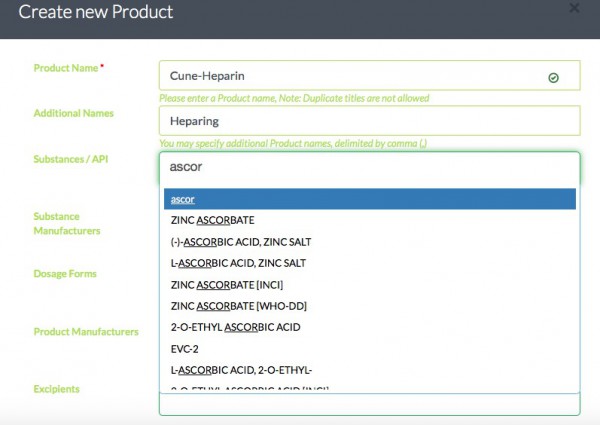The image size is (600, 425).
Task: Click the Product Manufacturers label
Action: tap(86, 332)
